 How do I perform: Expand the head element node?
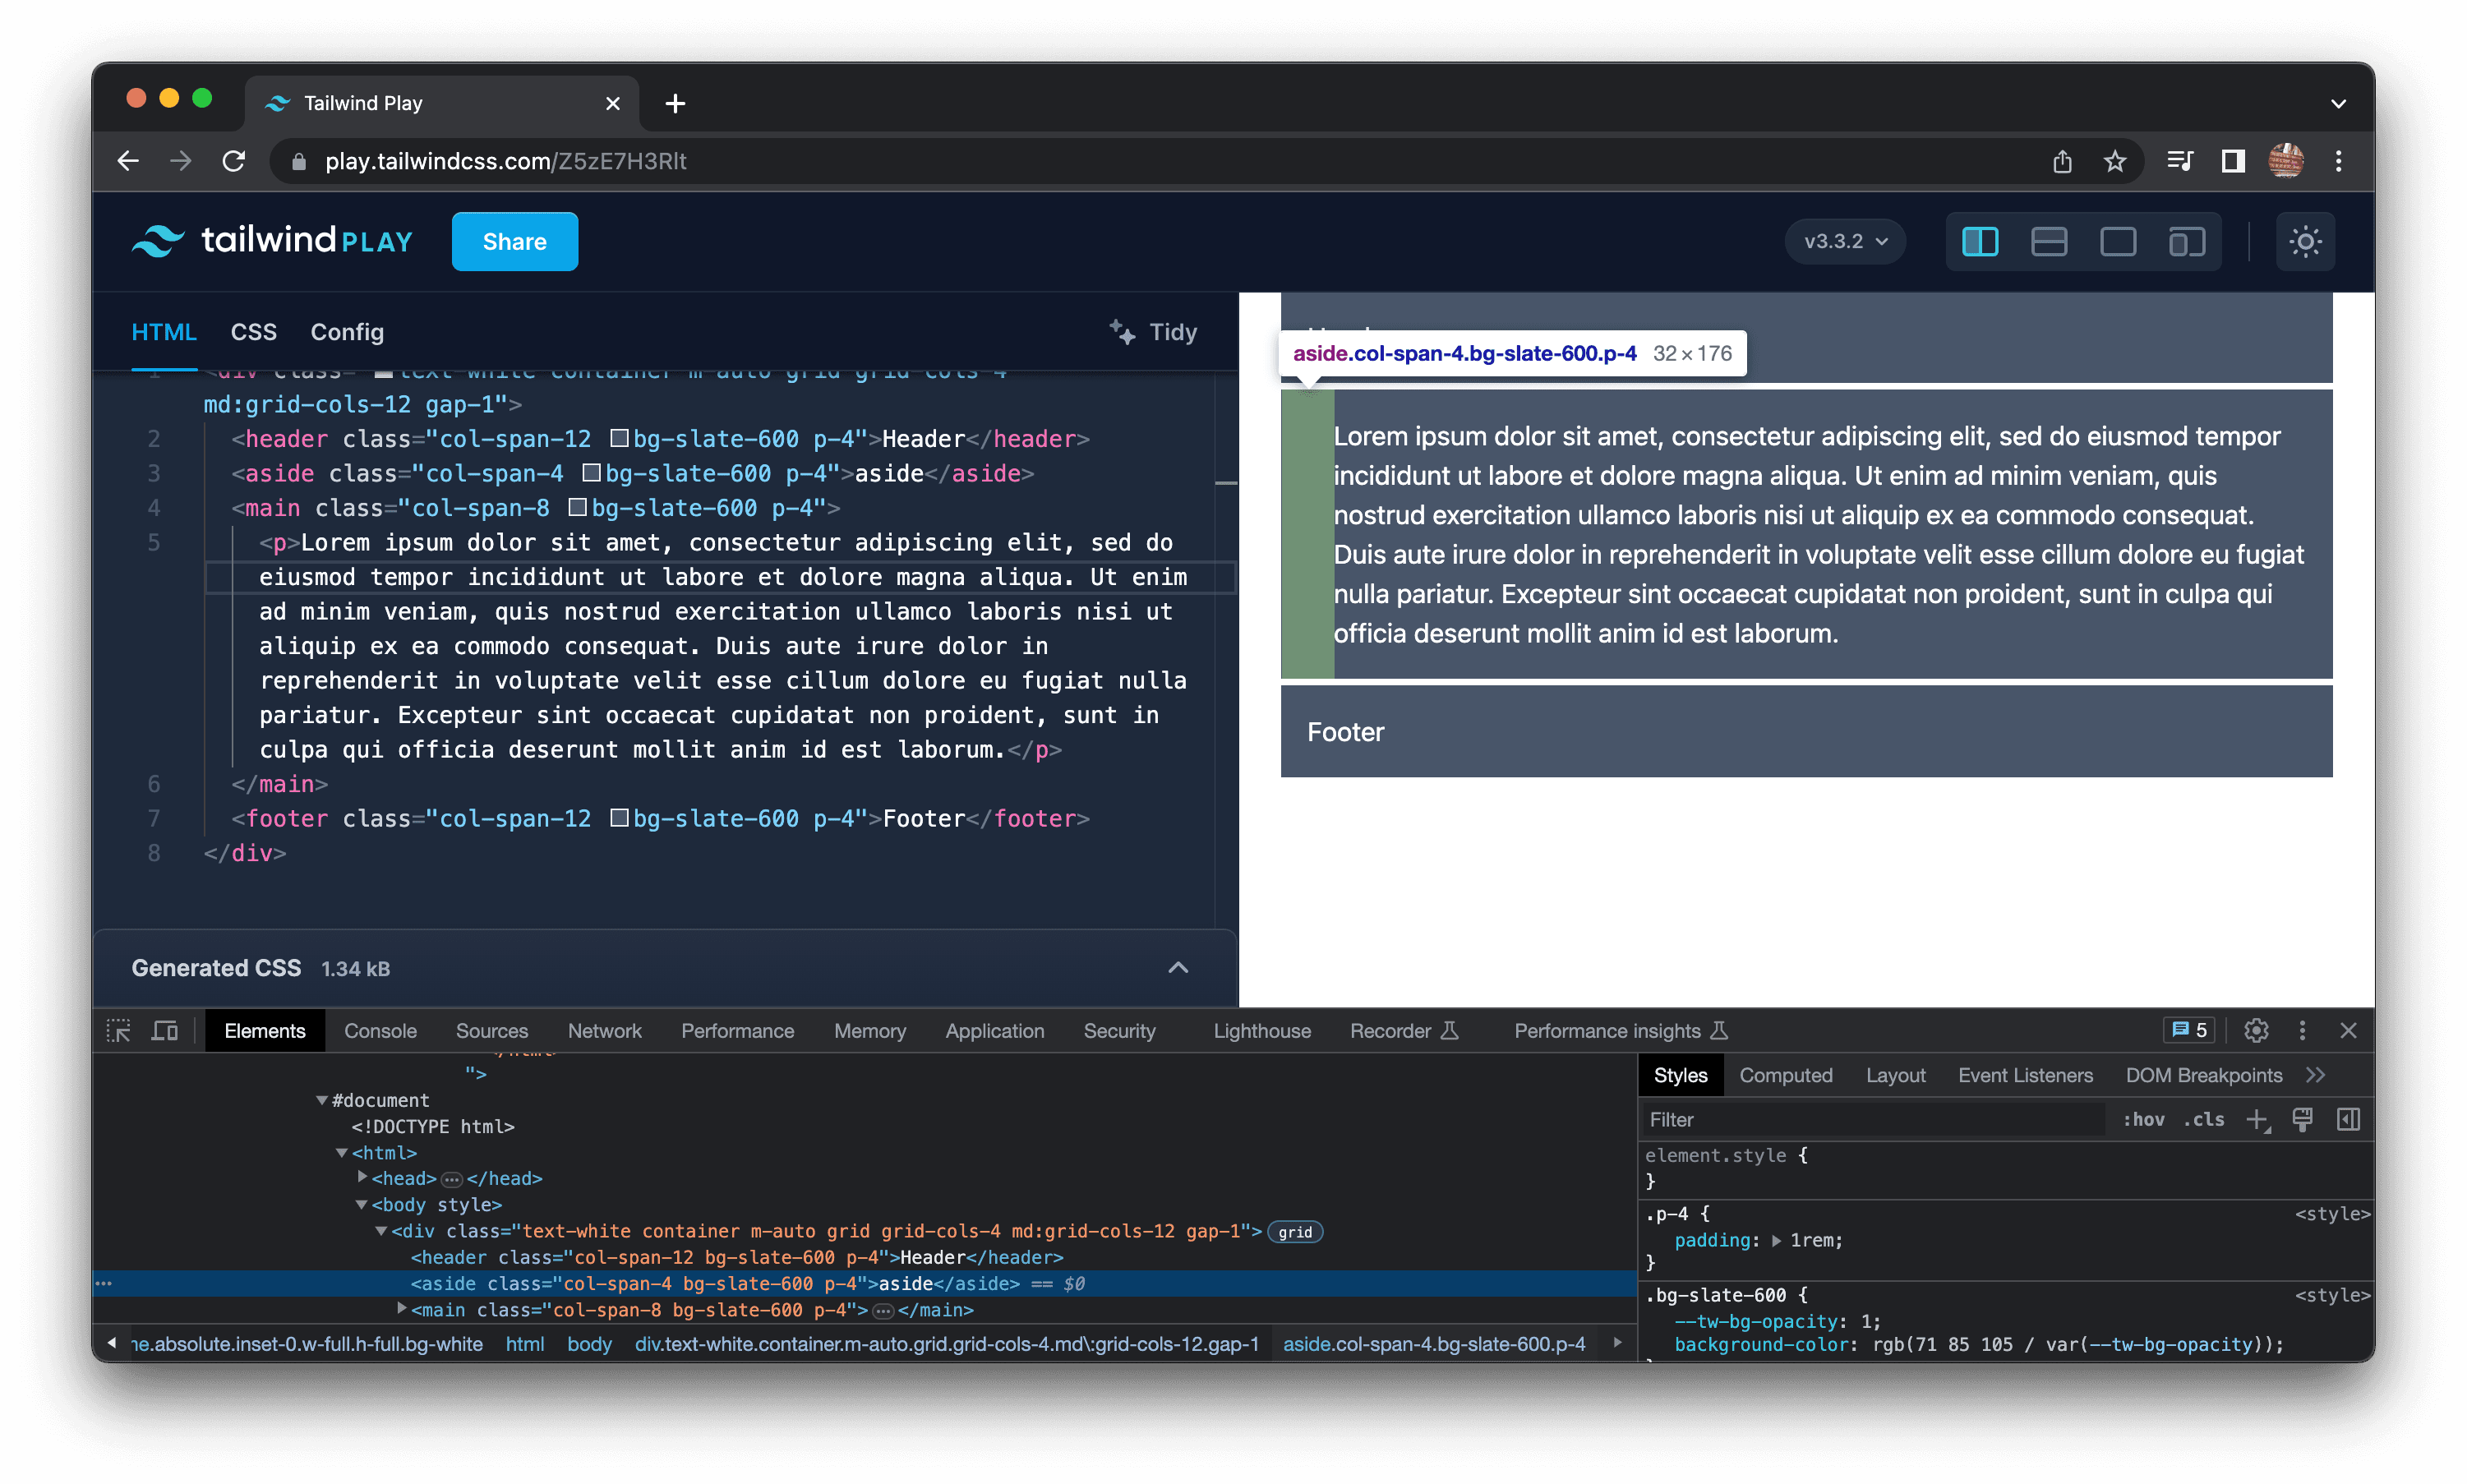click(x=362, y=1178)
